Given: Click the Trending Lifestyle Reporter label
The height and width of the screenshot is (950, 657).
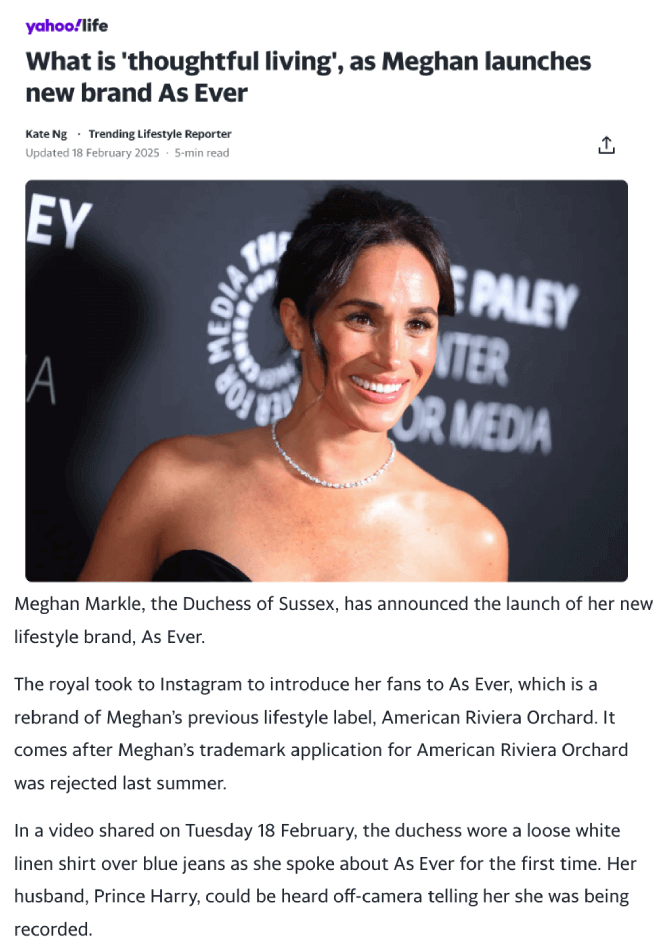Looking at the screenshot, I should 160,134.
